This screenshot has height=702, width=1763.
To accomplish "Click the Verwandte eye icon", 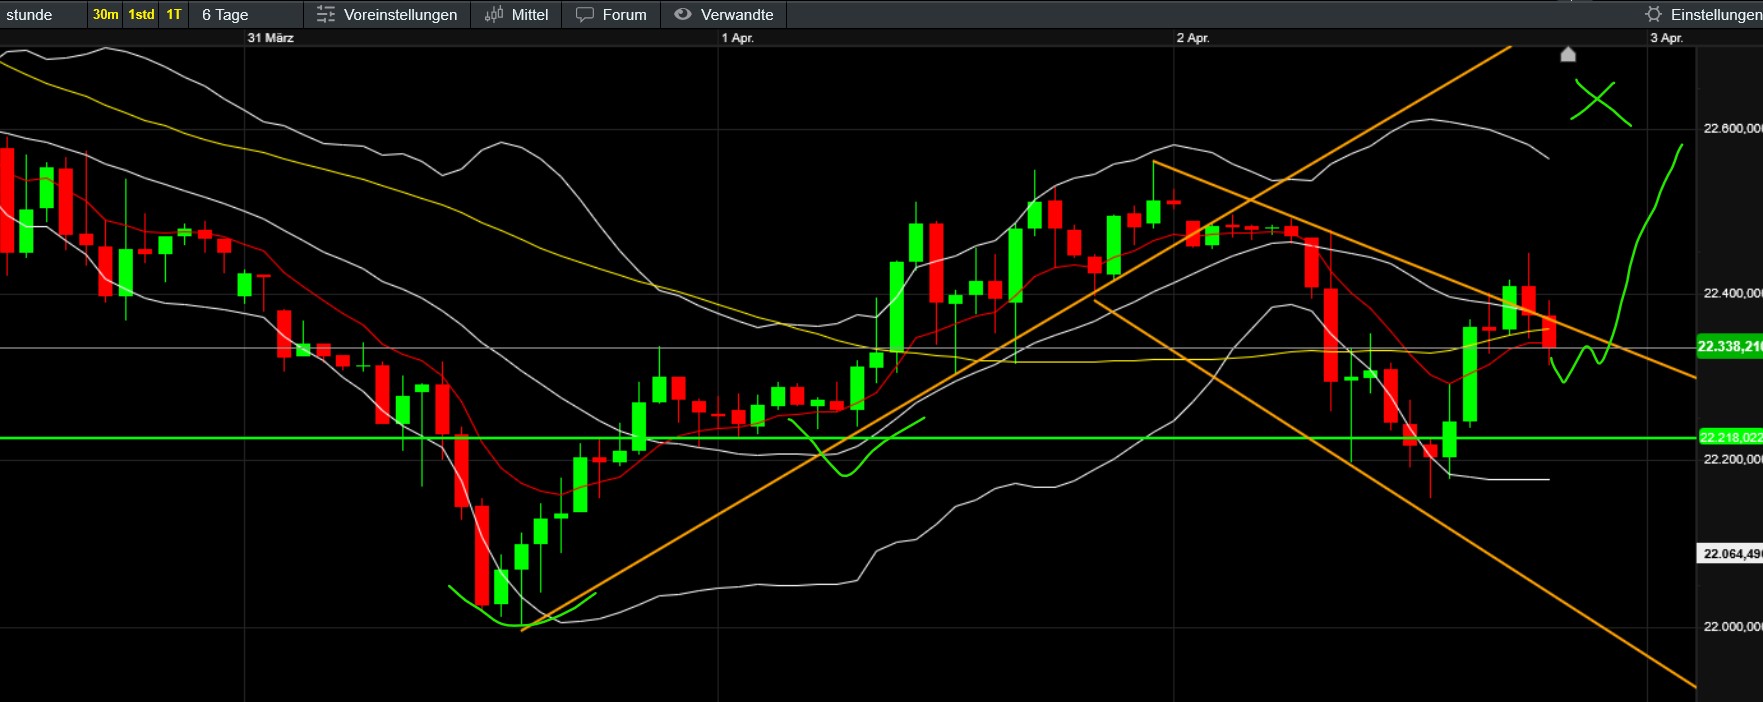I will click(683, 14).
